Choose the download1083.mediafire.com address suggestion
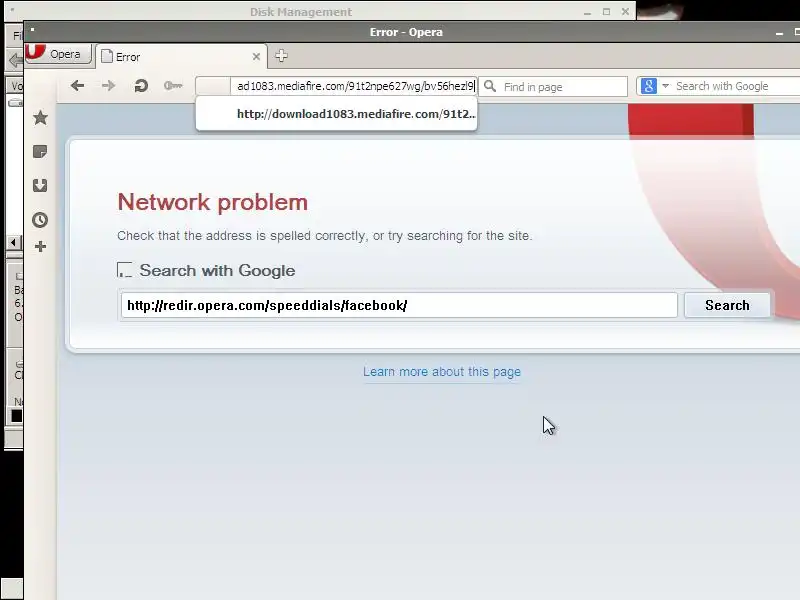The image size is (800, 600). point(337,114)
